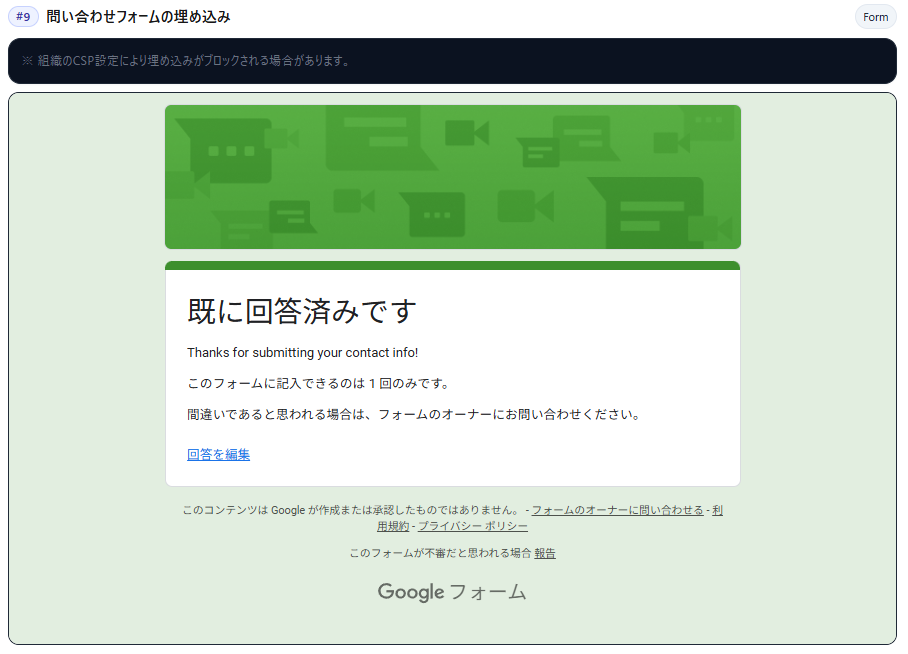908x654 pixels.
Task: Click the #9 badge next to the page title
Action: pos(22,17)
